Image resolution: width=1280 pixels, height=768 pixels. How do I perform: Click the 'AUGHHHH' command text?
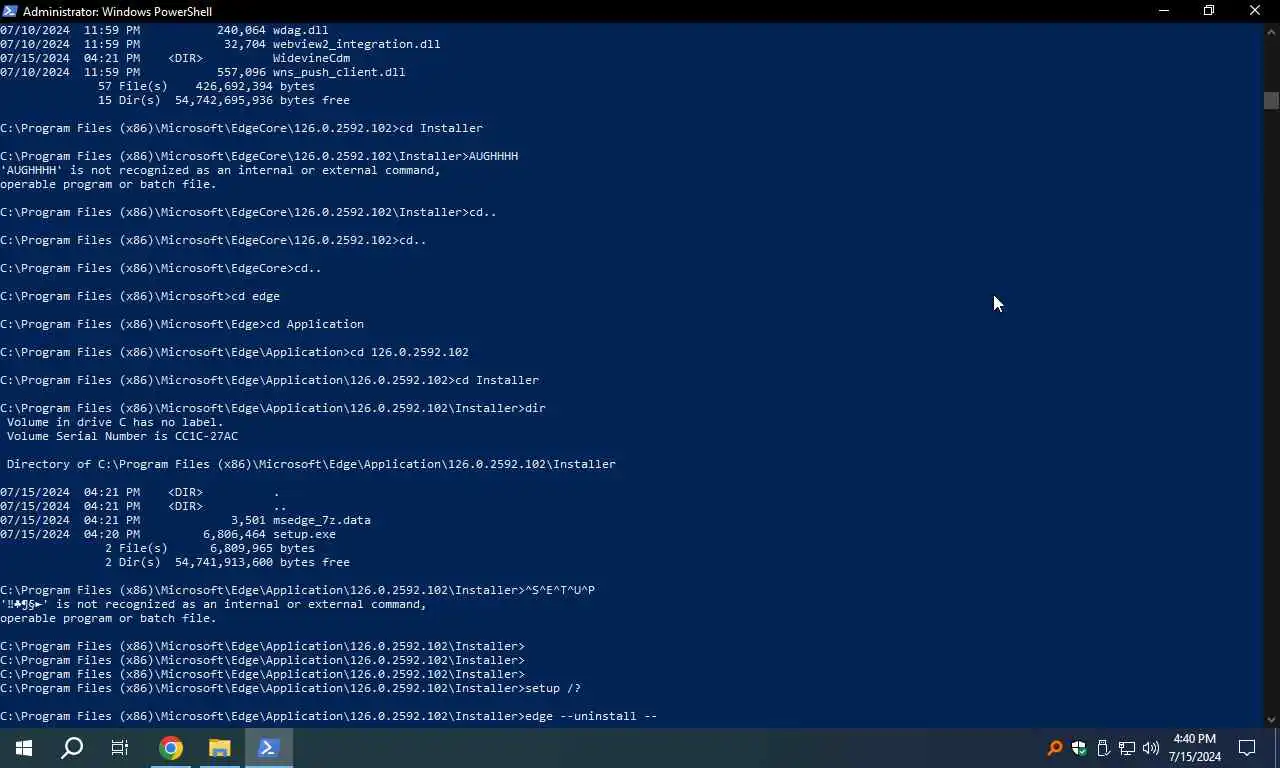[x=493, y=156]
